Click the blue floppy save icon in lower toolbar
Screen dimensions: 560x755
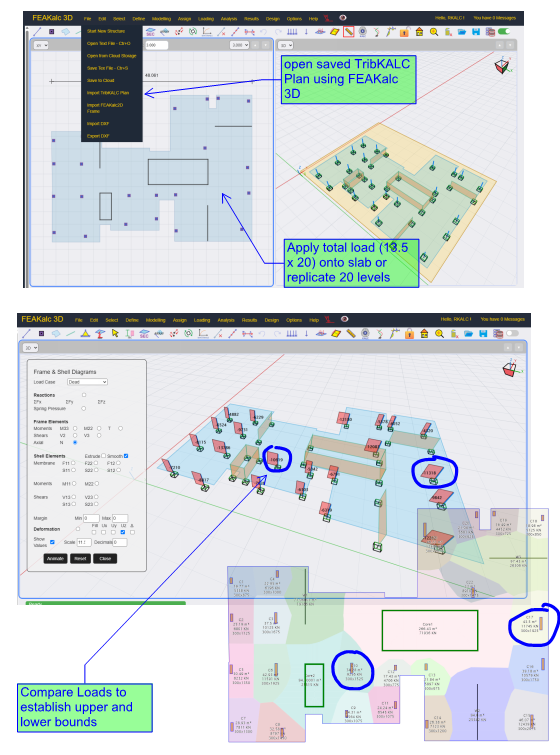(483, 333)
